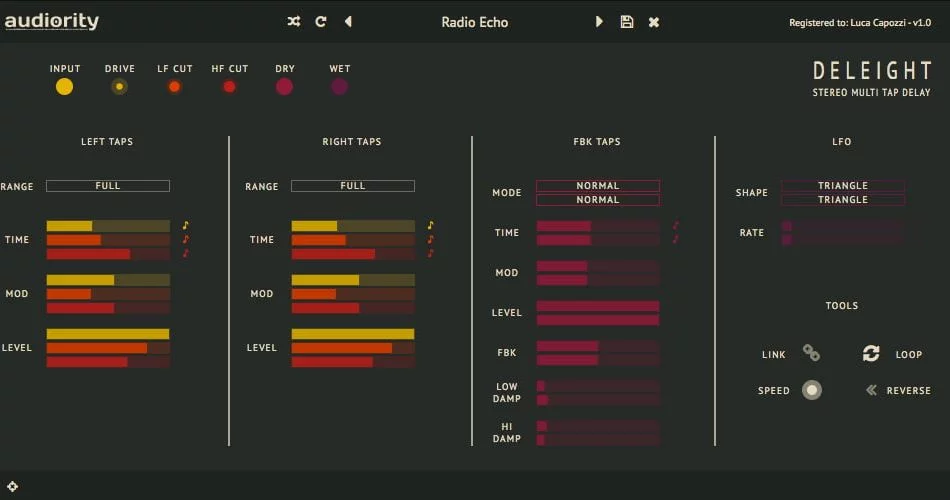Set second LOW DAMP slider
The image size is (950, 500).
pyautogui.click(x=597, y=400)
